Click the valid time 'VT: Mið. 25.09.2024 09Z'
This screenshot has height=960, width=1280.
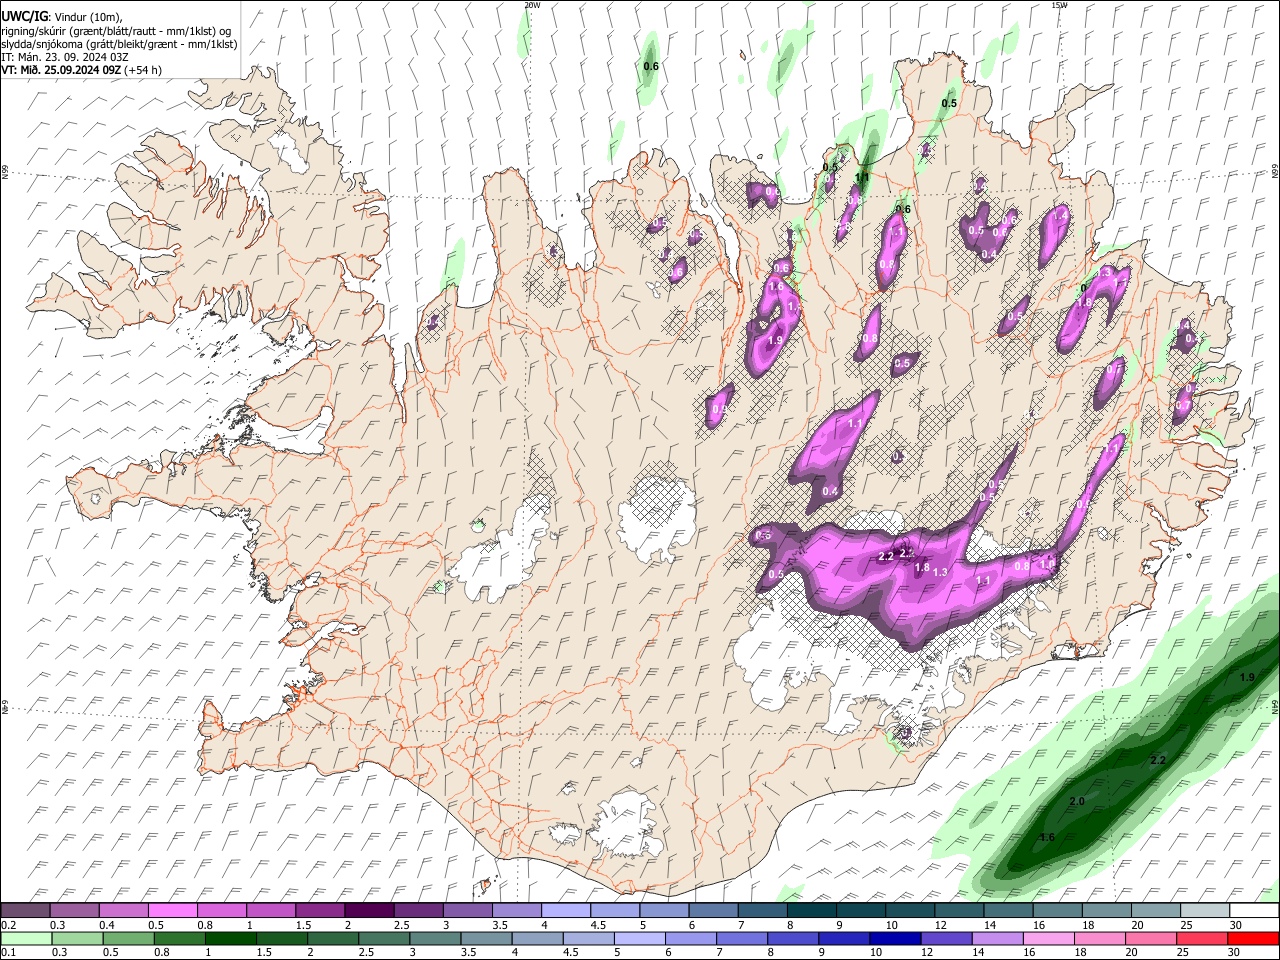[x=61, y=70]
